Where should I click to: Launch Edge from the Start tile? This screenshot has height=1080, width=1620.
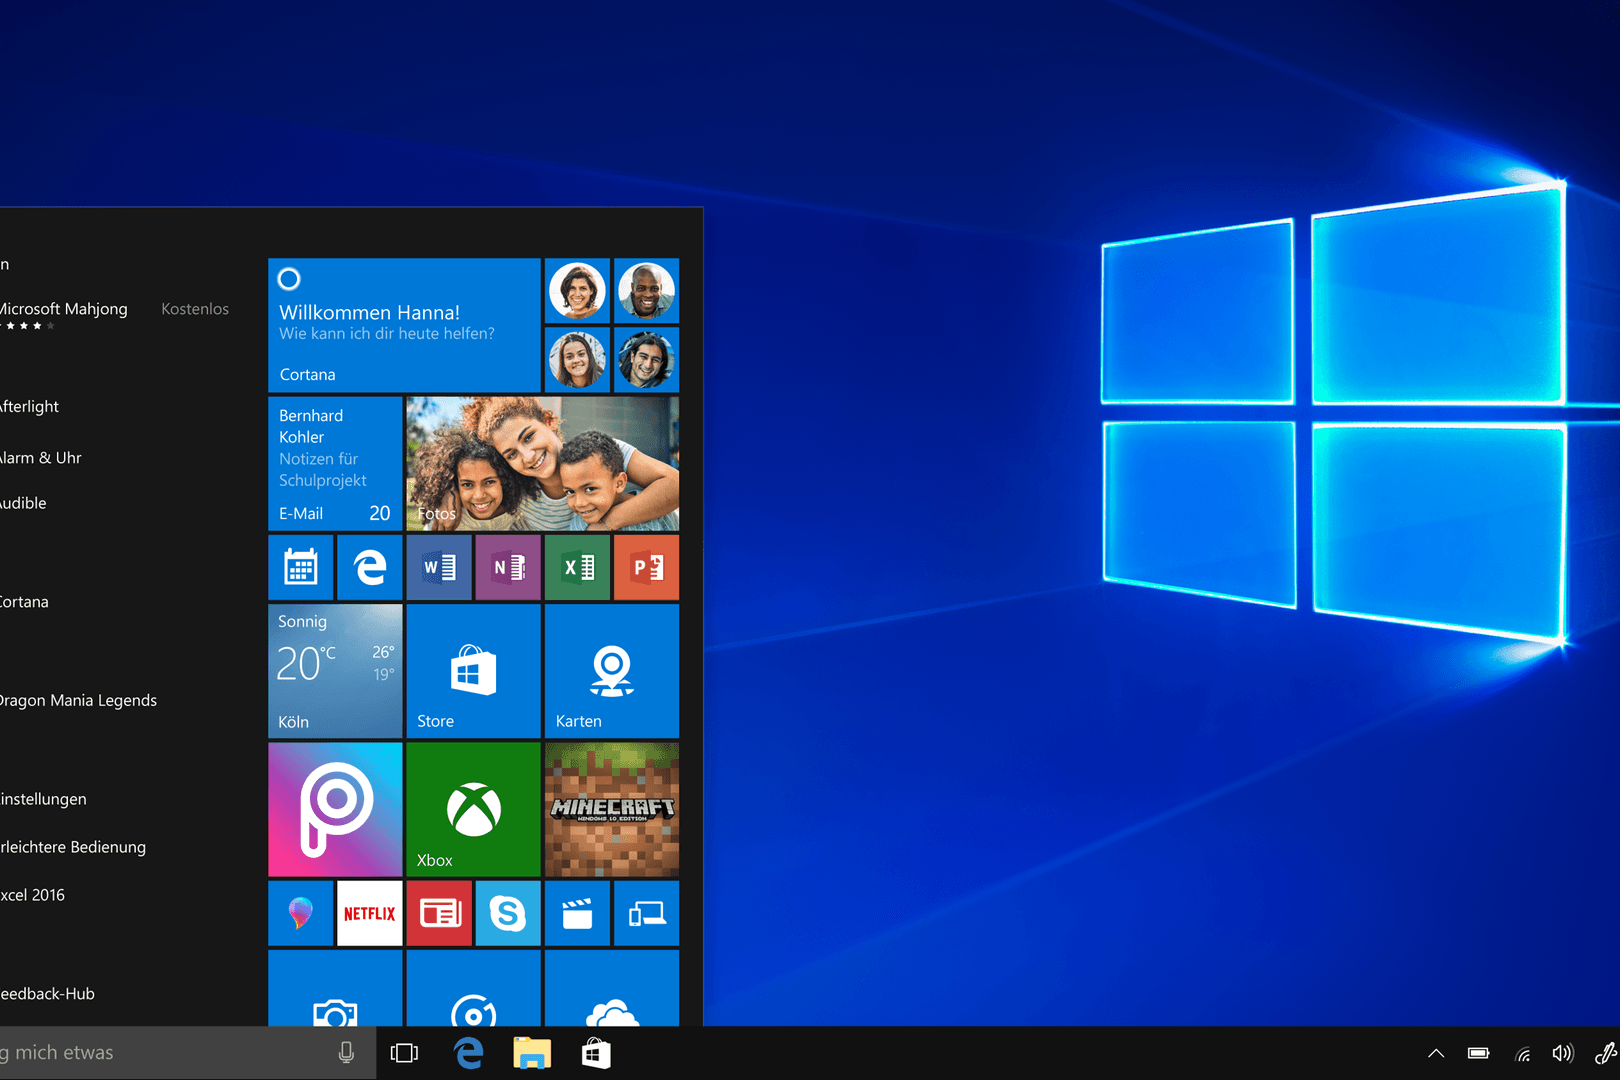click(369, 567)
